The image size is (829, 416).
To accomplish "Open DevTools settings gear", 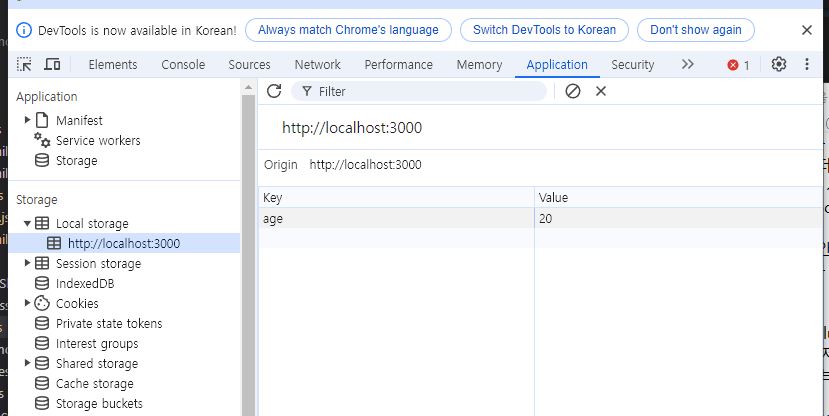I will click(778, 64).
